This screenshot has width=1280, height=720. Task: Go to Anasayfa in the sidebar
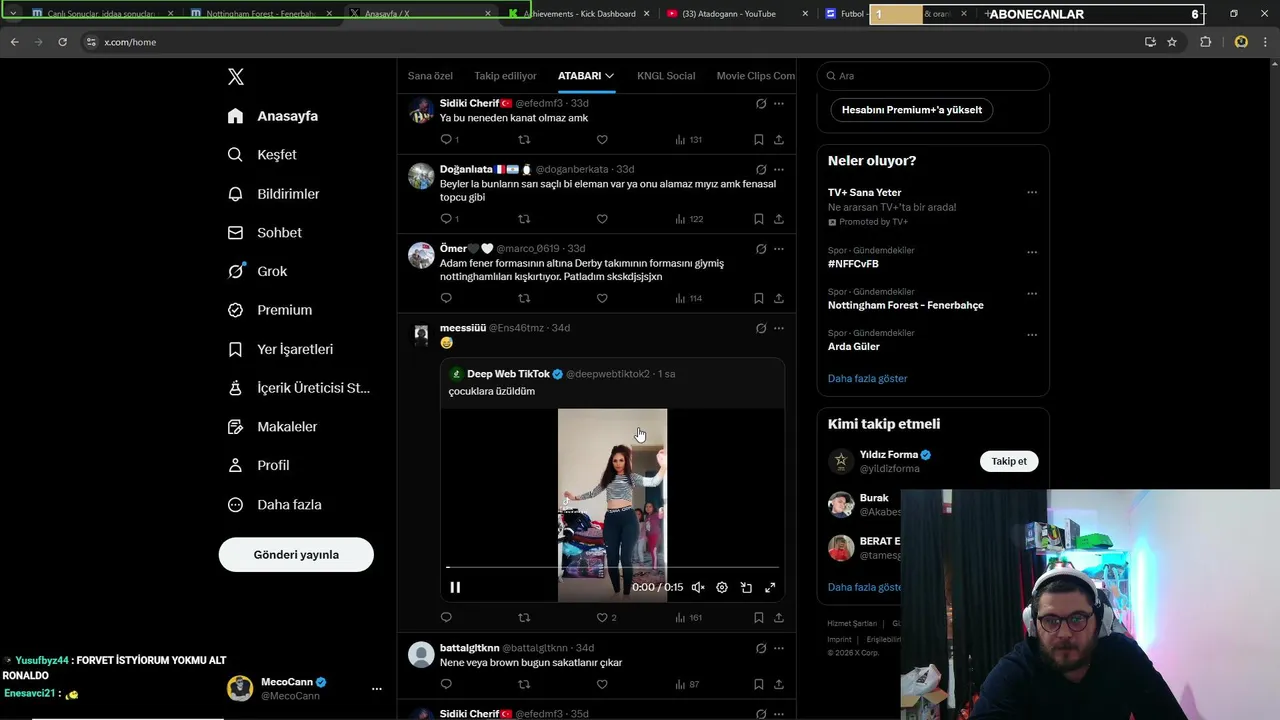273,116
